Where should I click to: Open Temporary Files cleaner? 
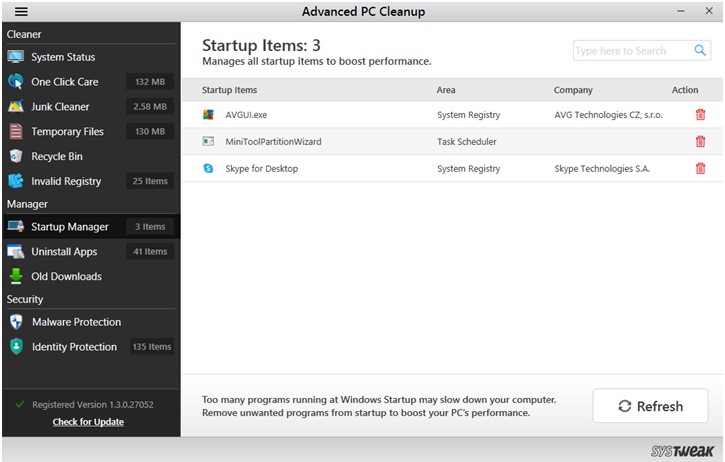point(67,132)
